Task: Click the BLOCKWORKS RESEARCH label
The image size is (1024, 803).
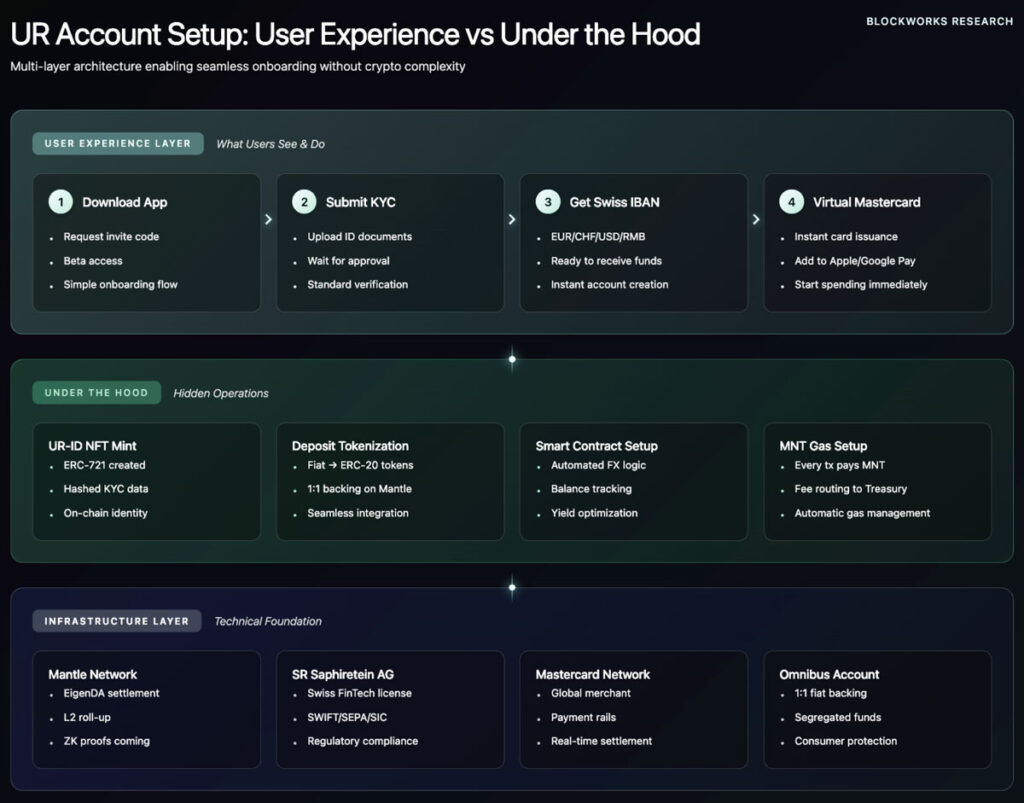Action: click(939, 22)
